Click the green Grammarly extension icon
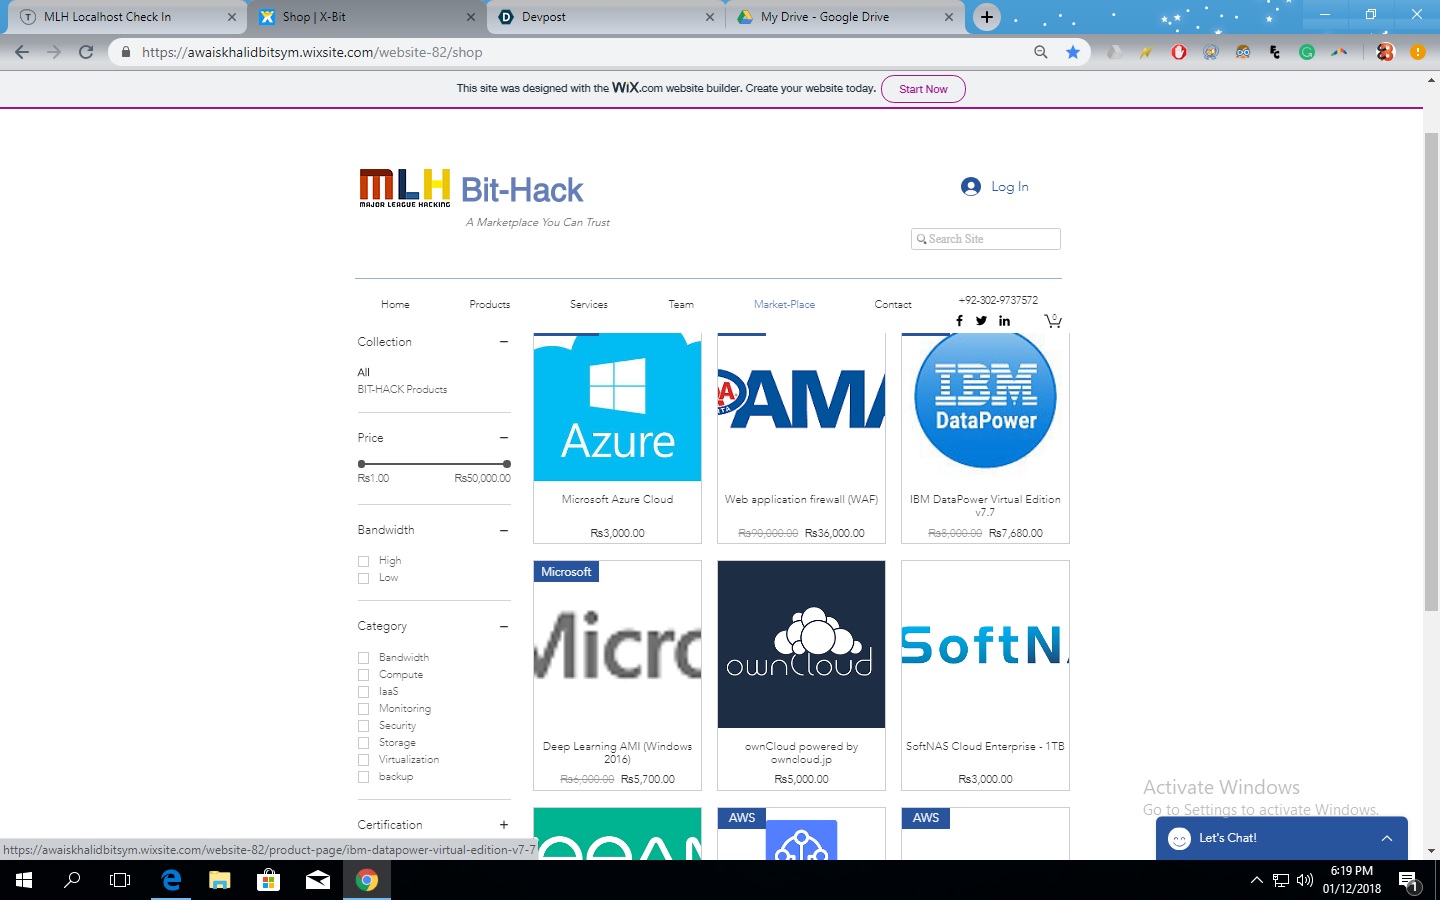The width and height of the screenshot is (1440, 900). [x=1307, y=52]
